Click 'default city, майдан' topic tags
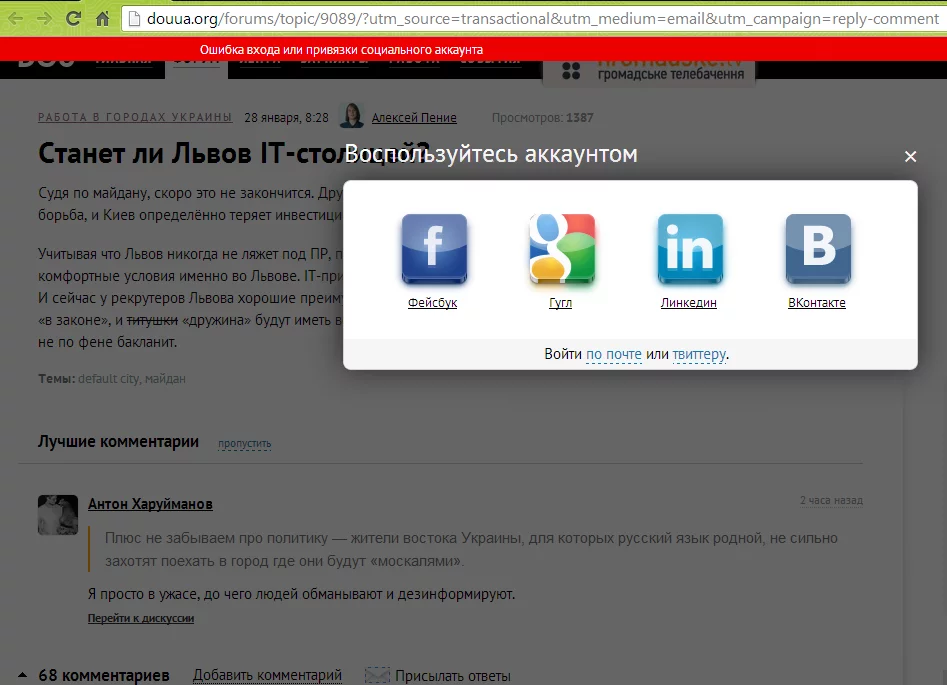Image resolution: width=947 pixels, height=685 pixels. click(x=132, y=379)
